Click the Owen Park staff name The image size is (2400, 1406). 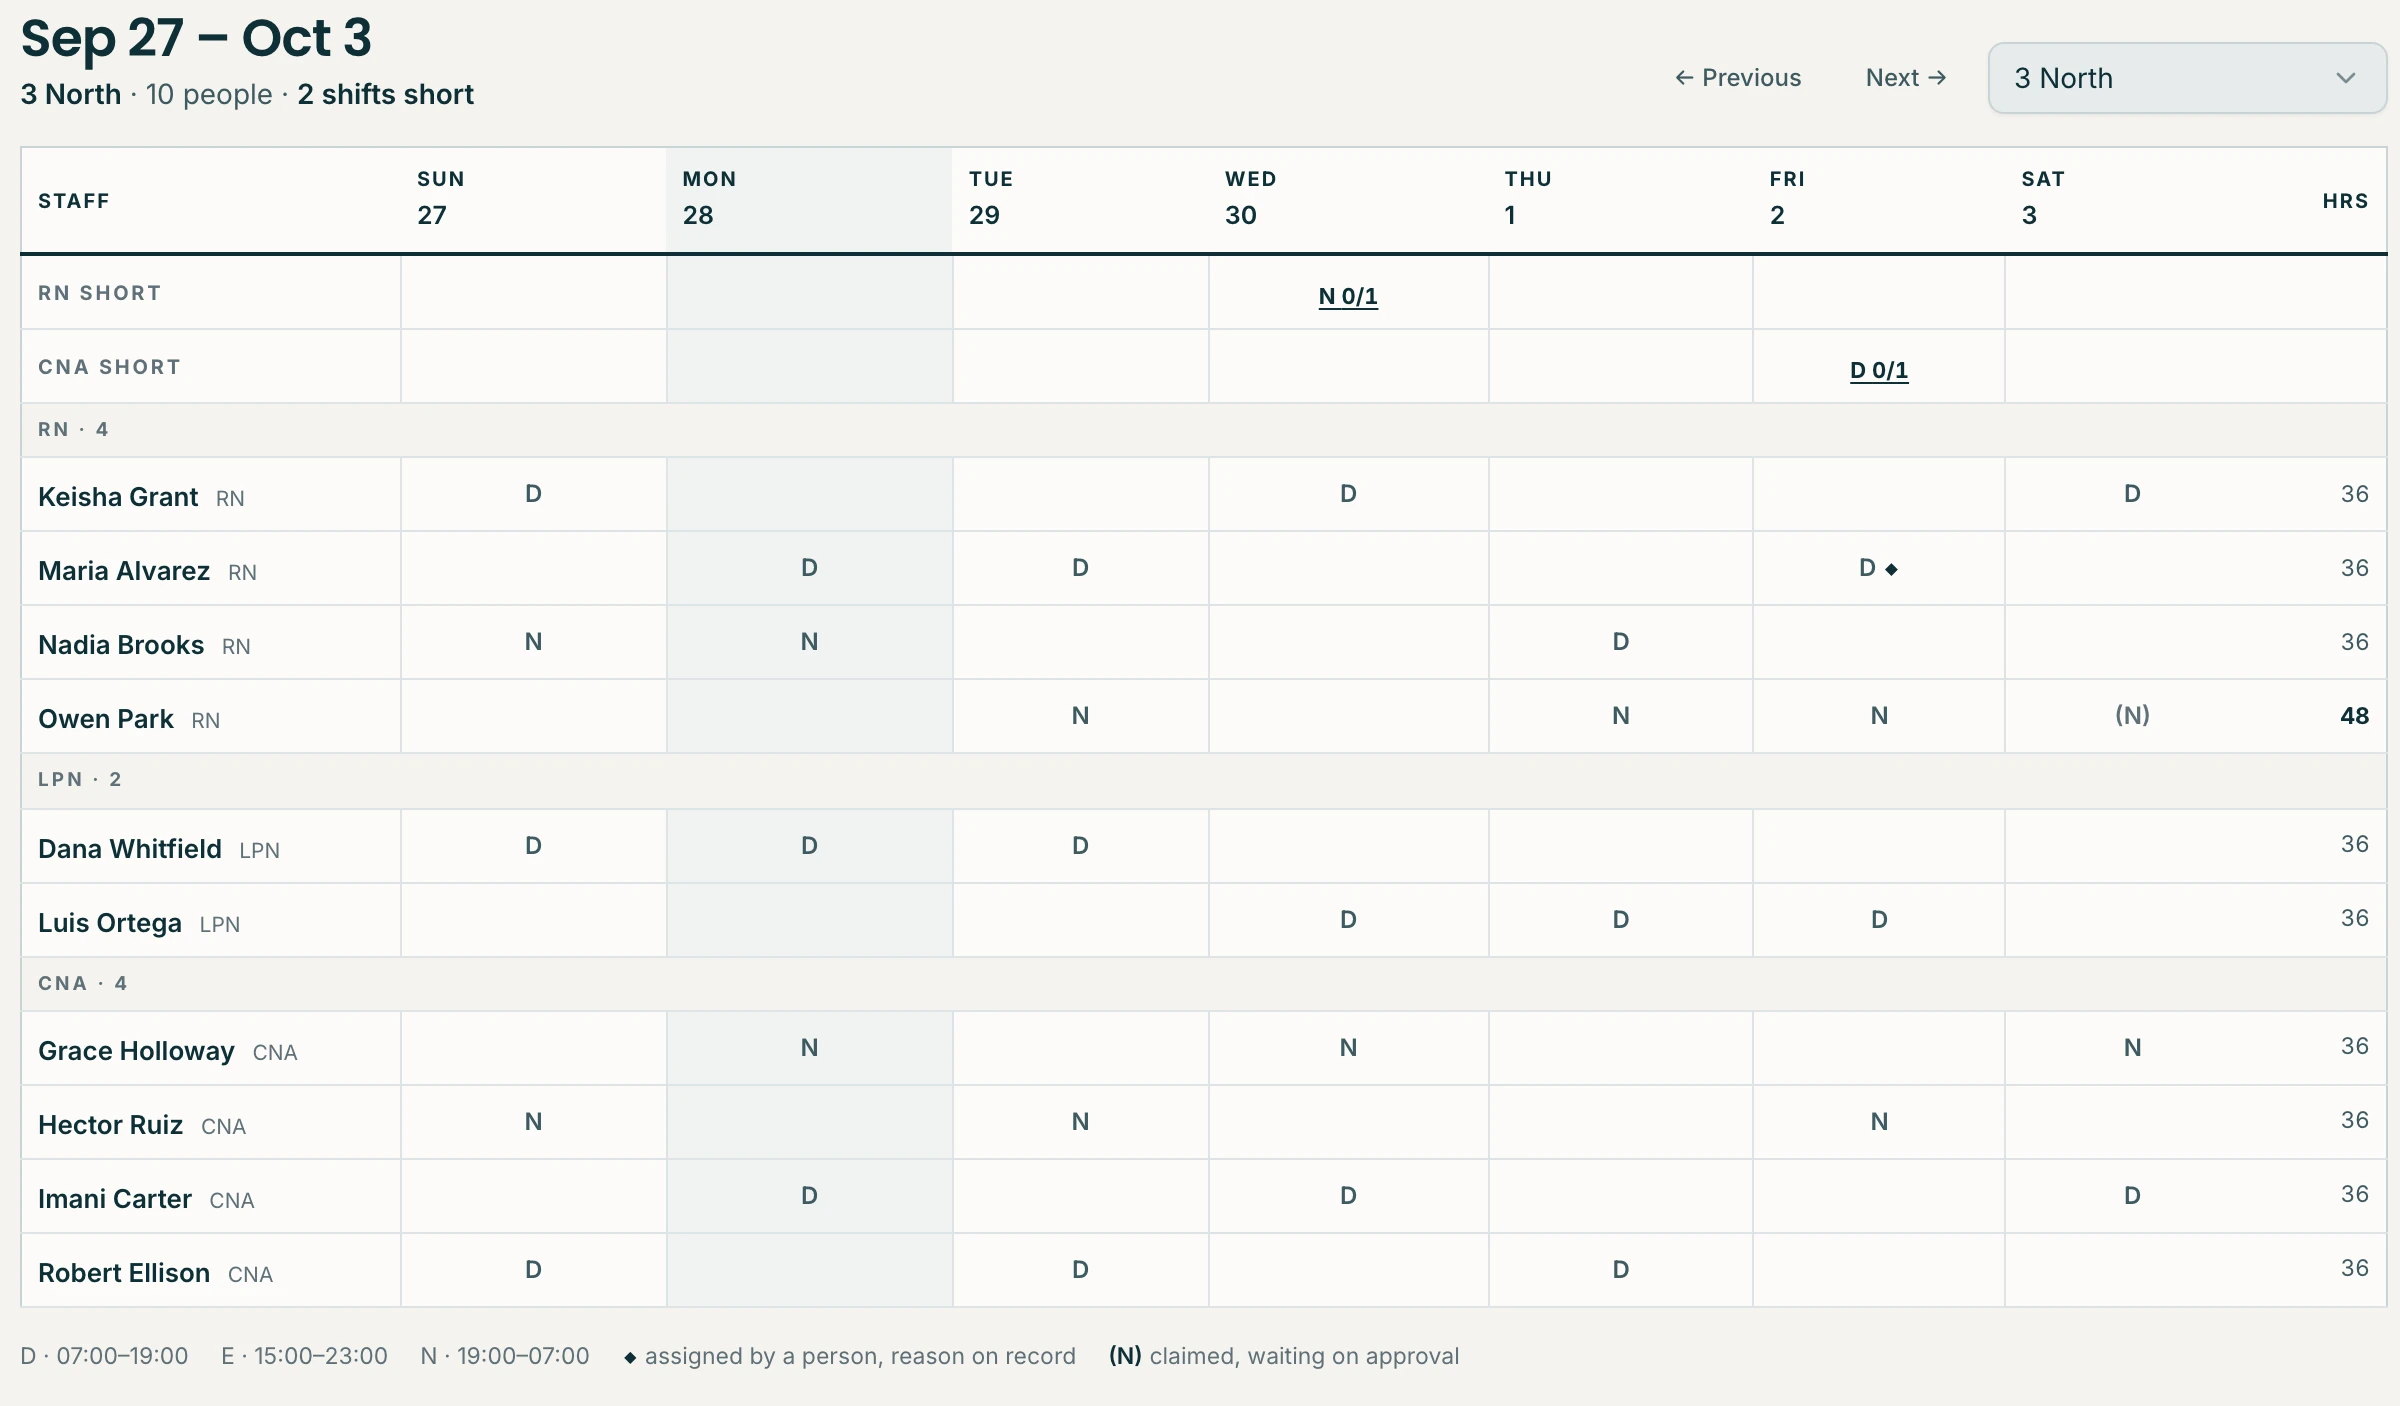(x=106, y=719)
